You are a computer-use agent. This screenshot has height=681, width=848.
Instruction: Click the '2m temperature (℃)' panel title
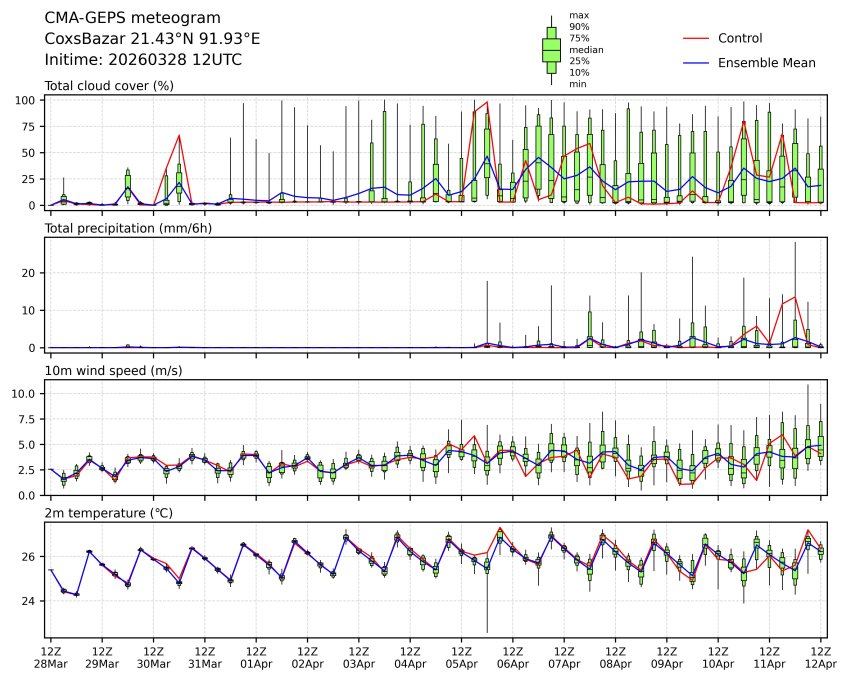click(108, 513)
